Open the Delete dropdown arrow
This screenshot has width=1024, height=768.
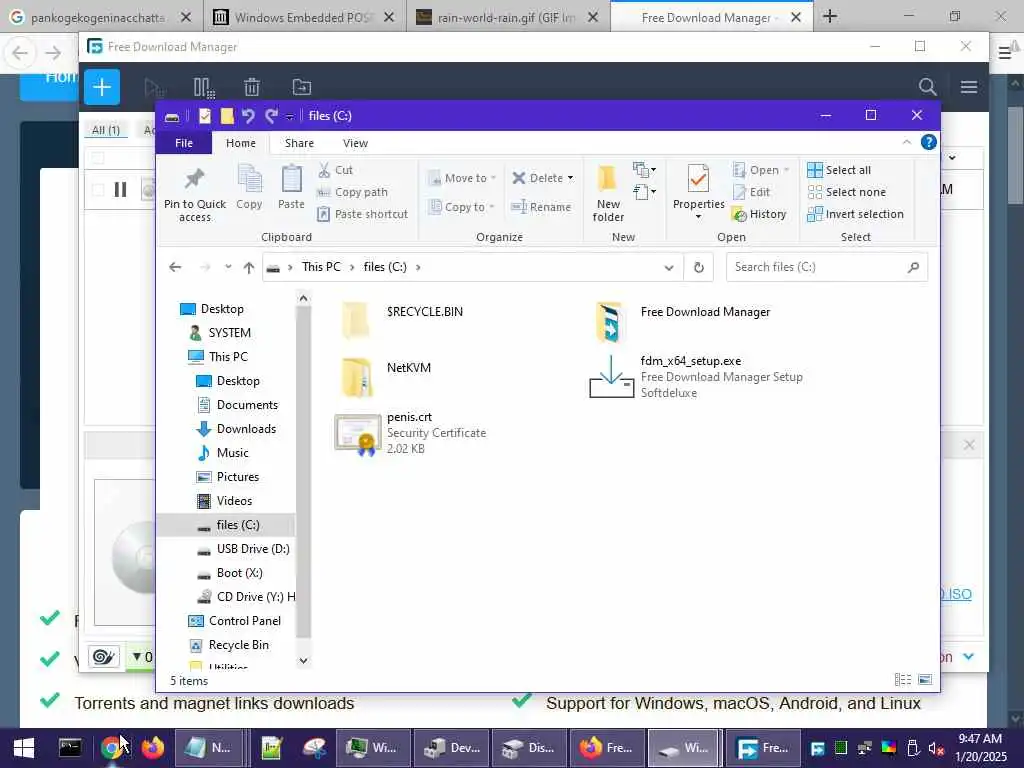(570, 178)
